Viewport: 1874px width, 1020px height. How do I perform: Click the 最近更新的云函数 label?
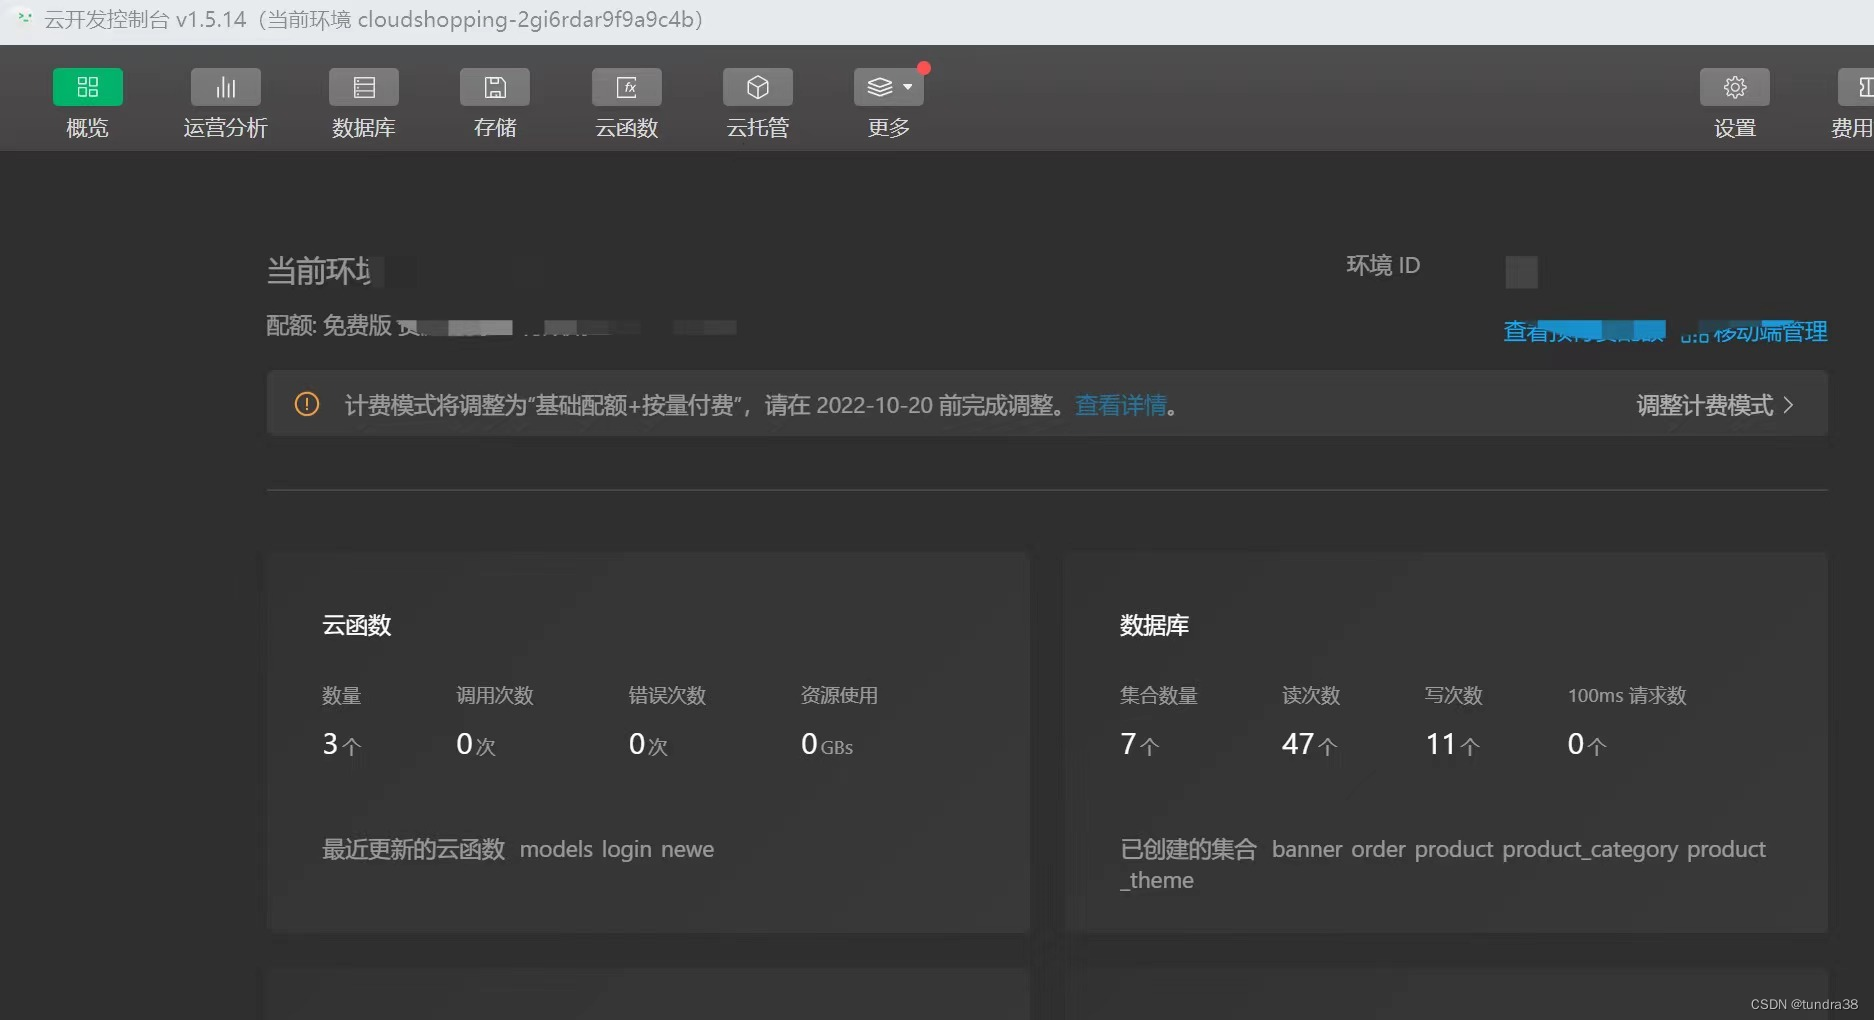(414, 849)
